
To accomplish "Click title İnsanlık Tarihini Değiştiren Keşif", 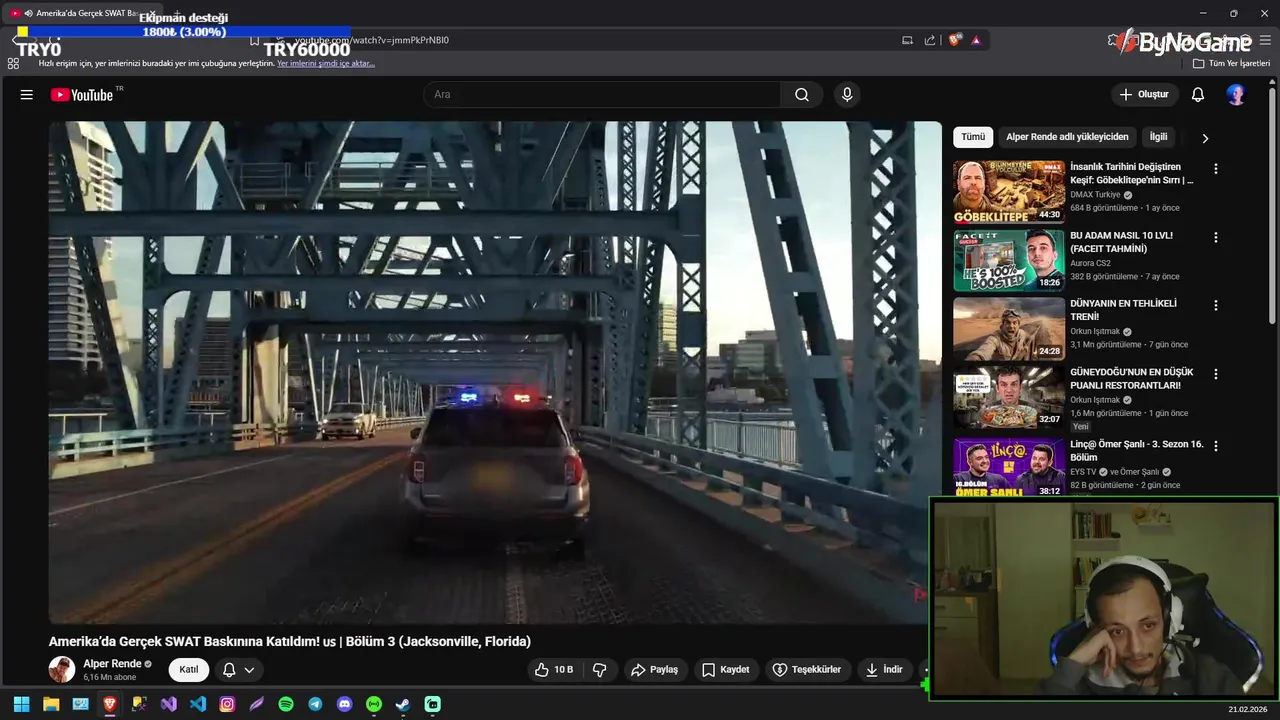I will pos(1132,173).
